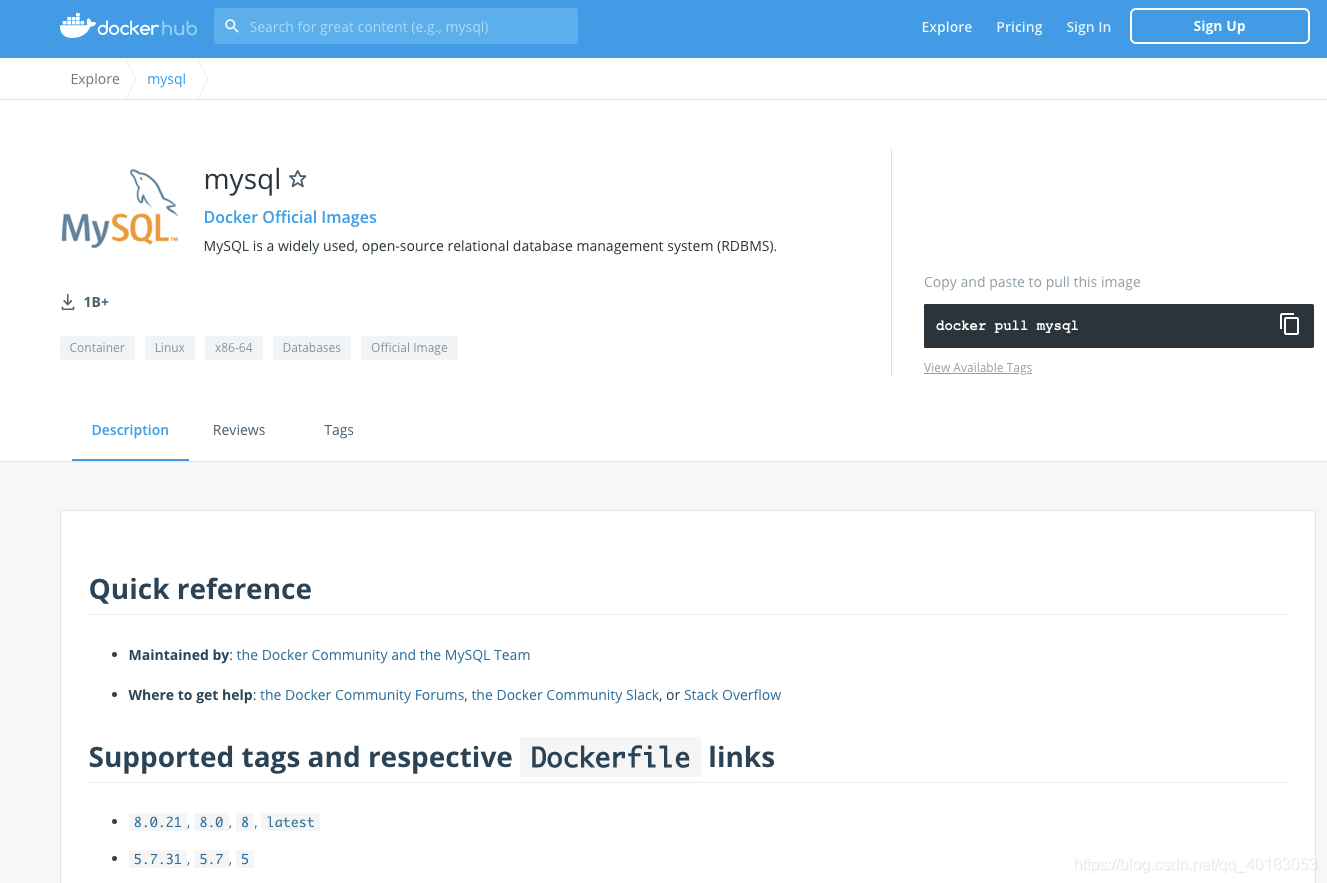Screen dimensions: 1327x883
Task: Focus the Docker Hub search field
Action: 396,26
